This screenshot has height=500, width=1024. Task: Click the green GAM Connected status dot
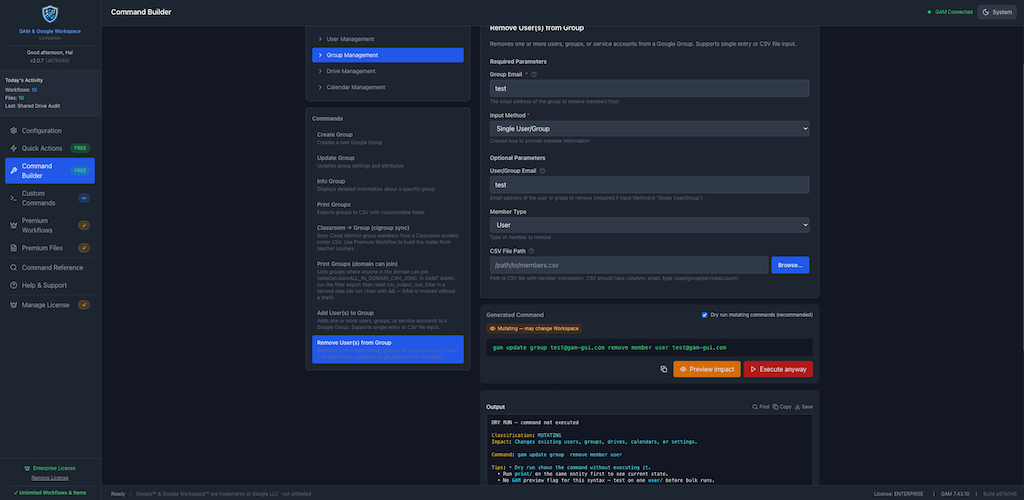click(x=929, y=12)
